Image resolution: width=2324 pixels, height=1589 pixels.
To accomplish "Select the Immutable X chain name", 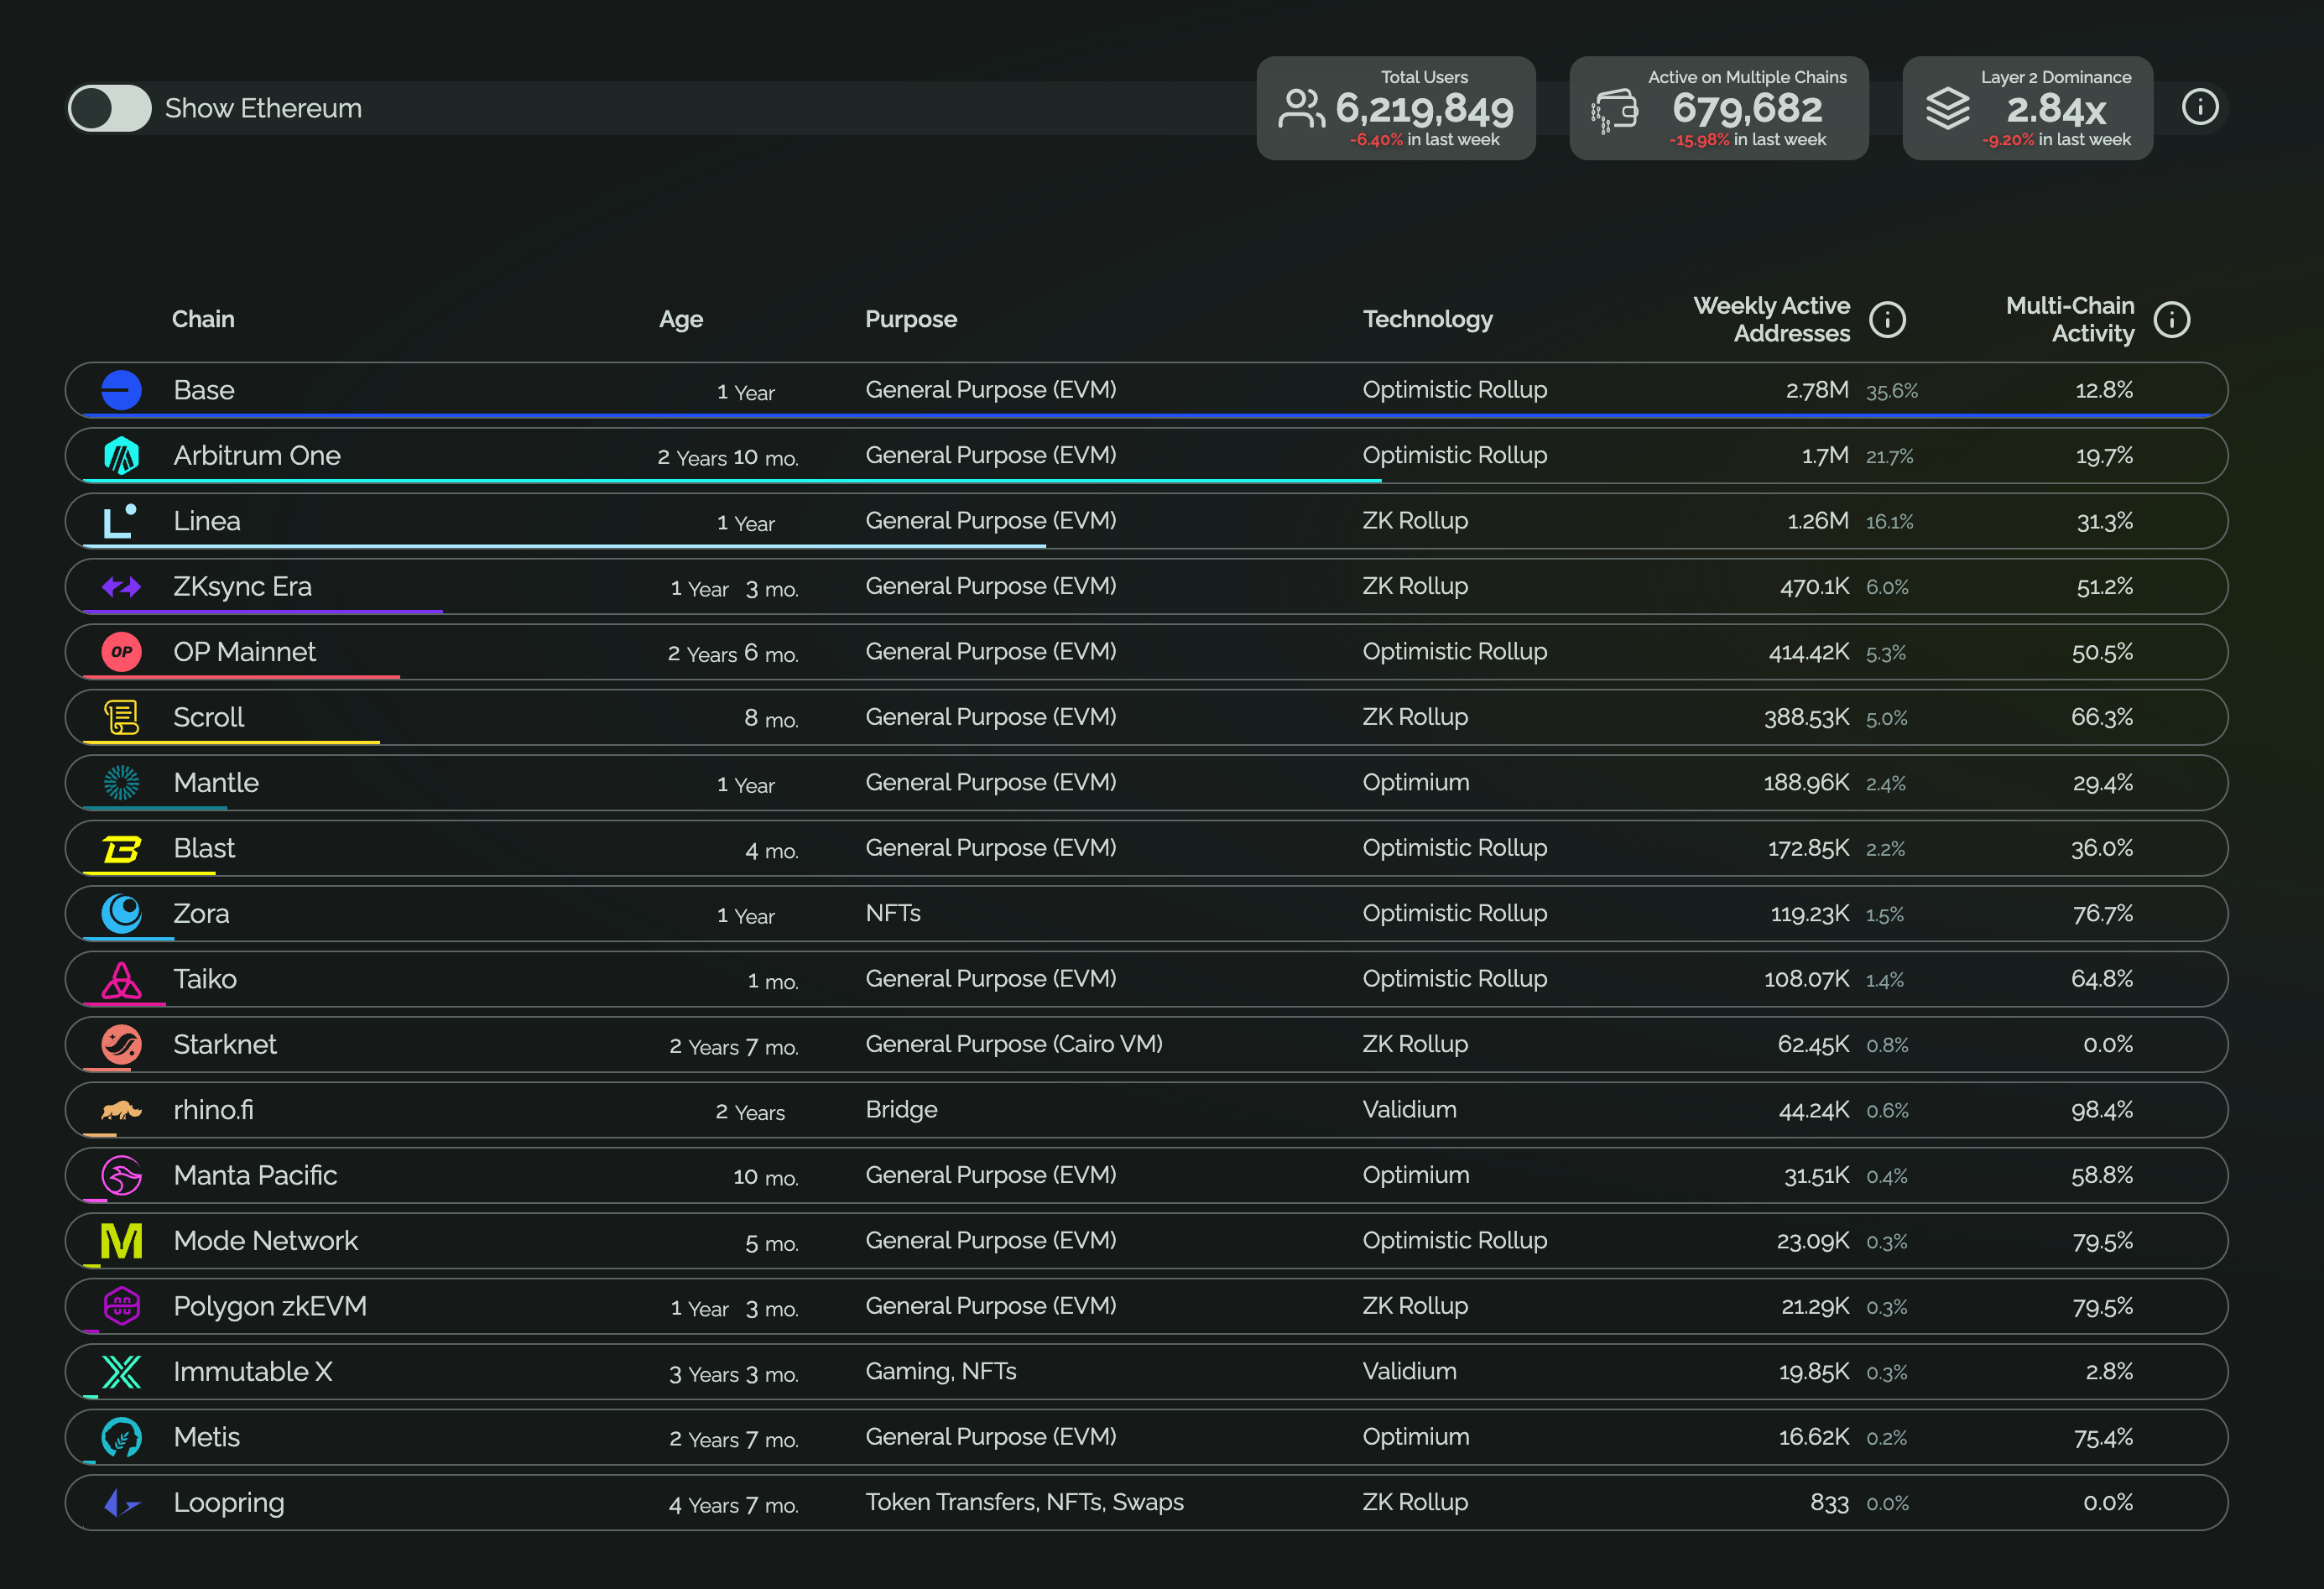I will coord(253,1372).
